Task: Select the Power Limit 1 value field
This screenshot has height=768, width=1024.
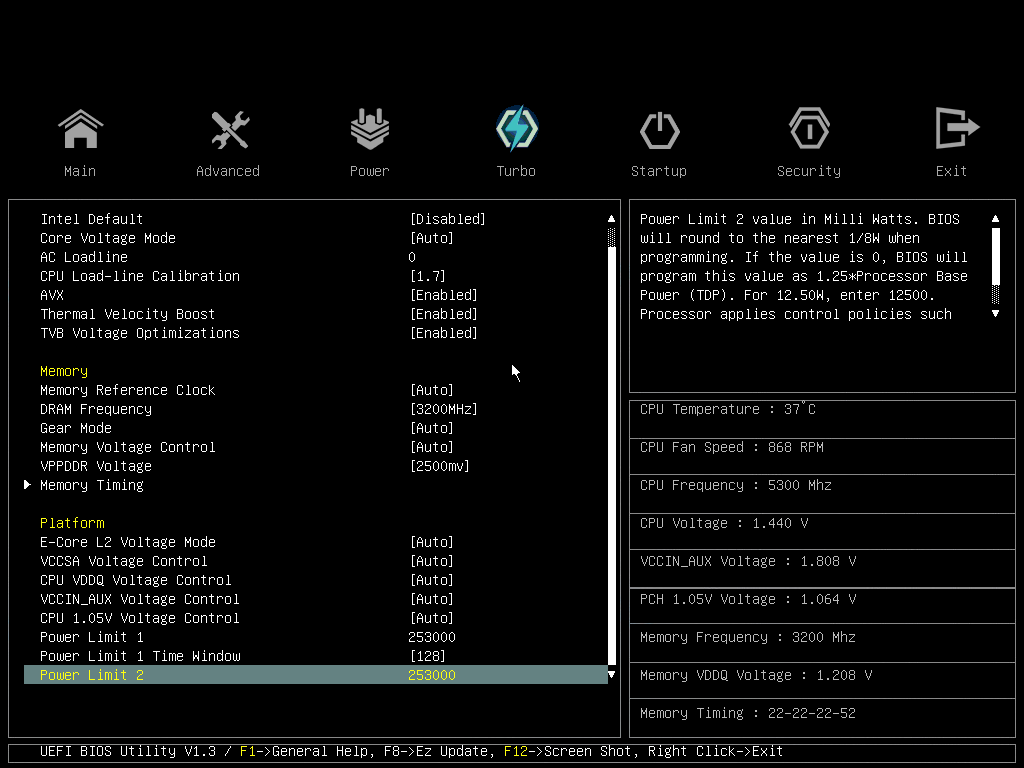Action: [432, 637]
